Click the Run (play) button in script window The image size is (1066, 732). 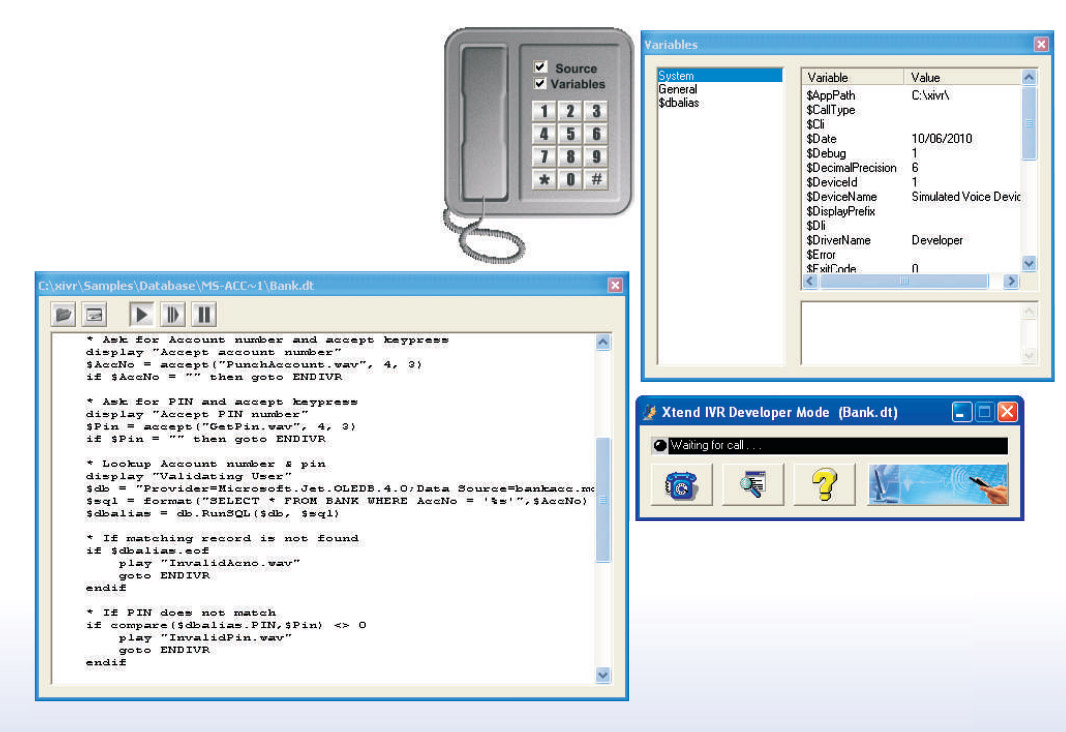point(142,315)
